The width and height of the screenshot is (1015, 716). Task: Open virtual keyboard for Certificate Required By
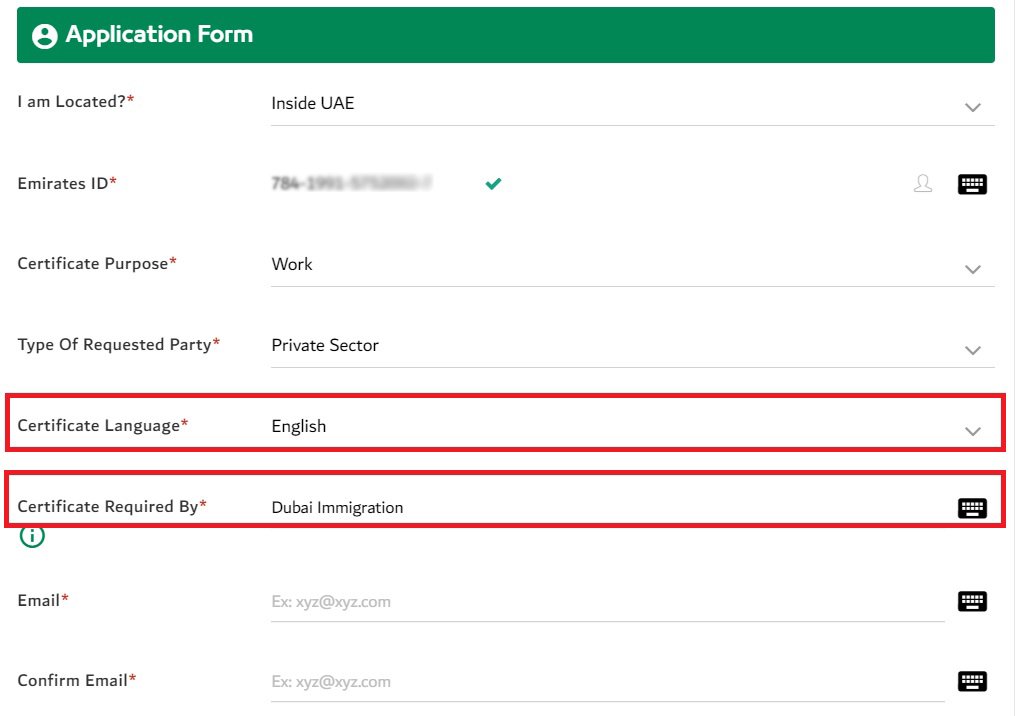pyautogui.click(x=972, y=508)
